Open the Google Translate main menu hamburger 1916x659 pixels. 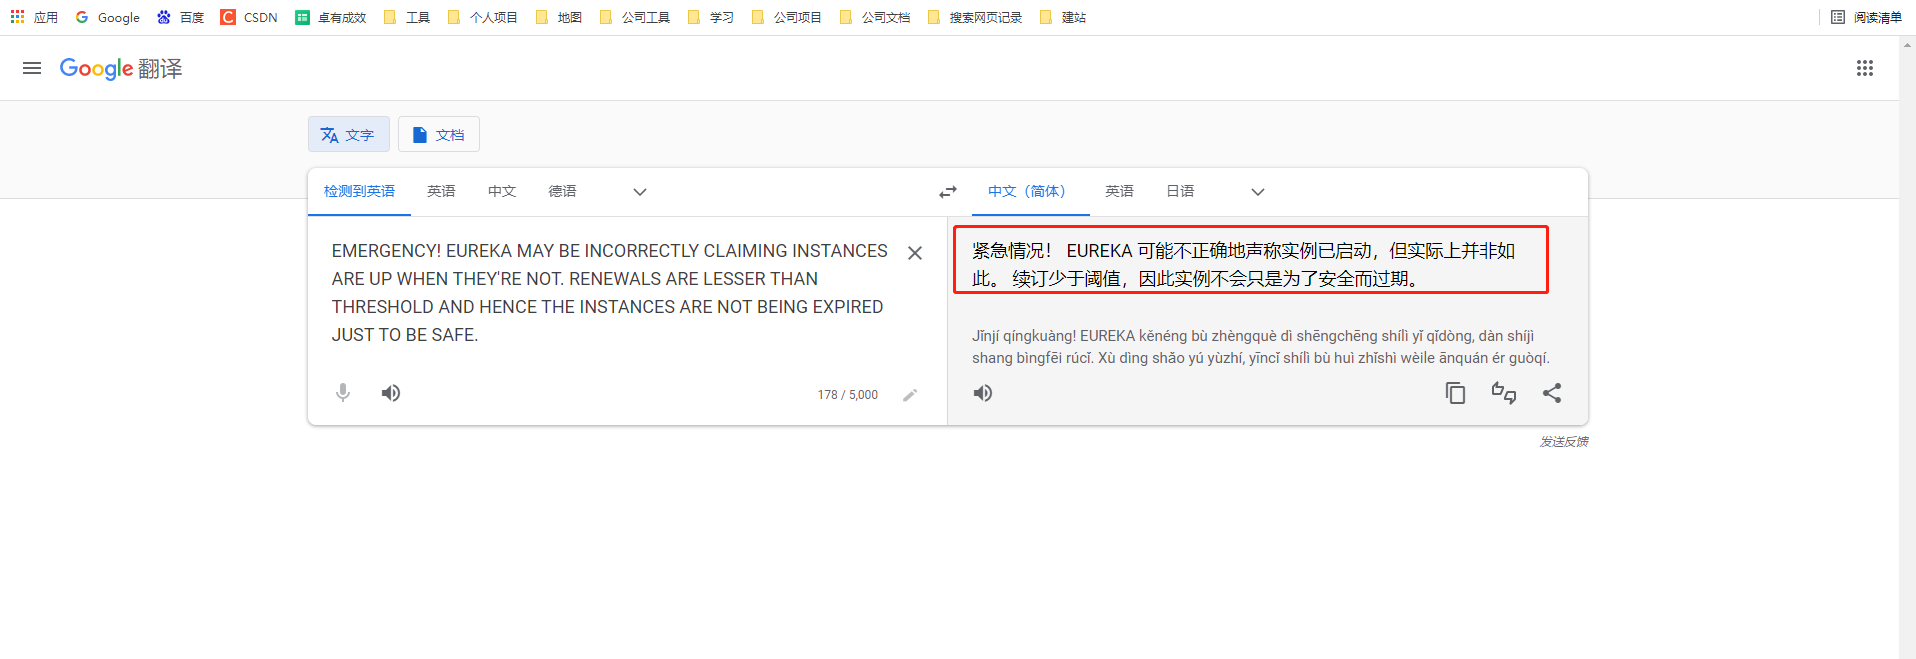32,68
